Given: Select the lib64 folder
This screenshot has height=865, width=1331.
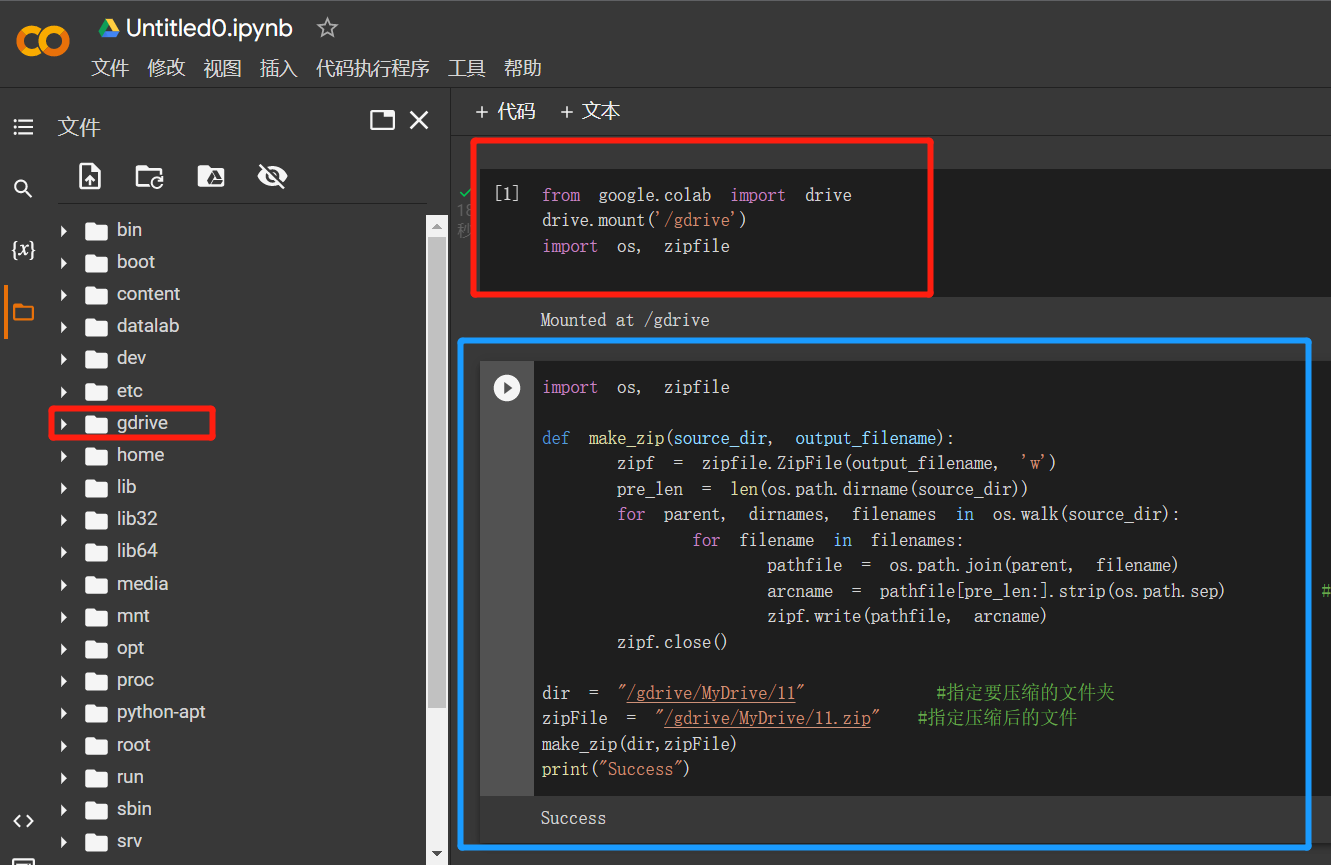Looking at the screenshot, I should [137, 551].
